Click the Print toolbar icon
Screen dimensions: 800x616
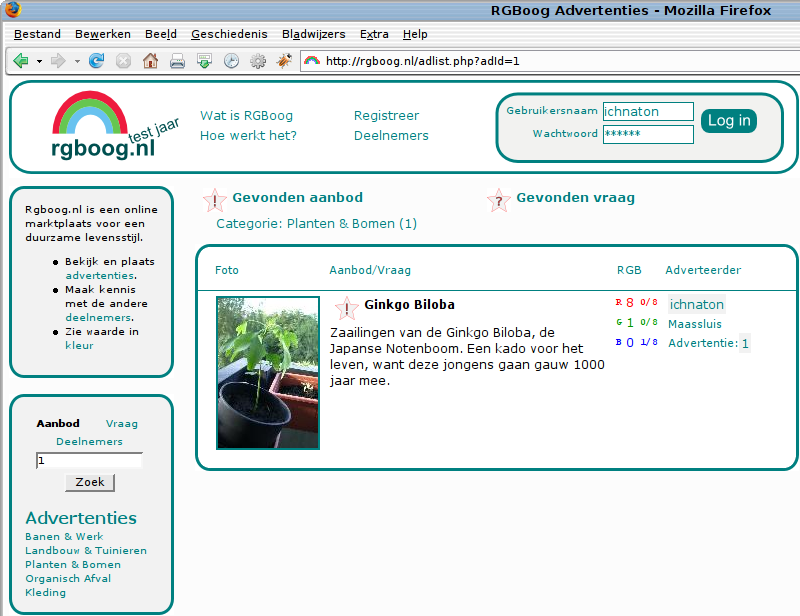click(x=177, y=61)
